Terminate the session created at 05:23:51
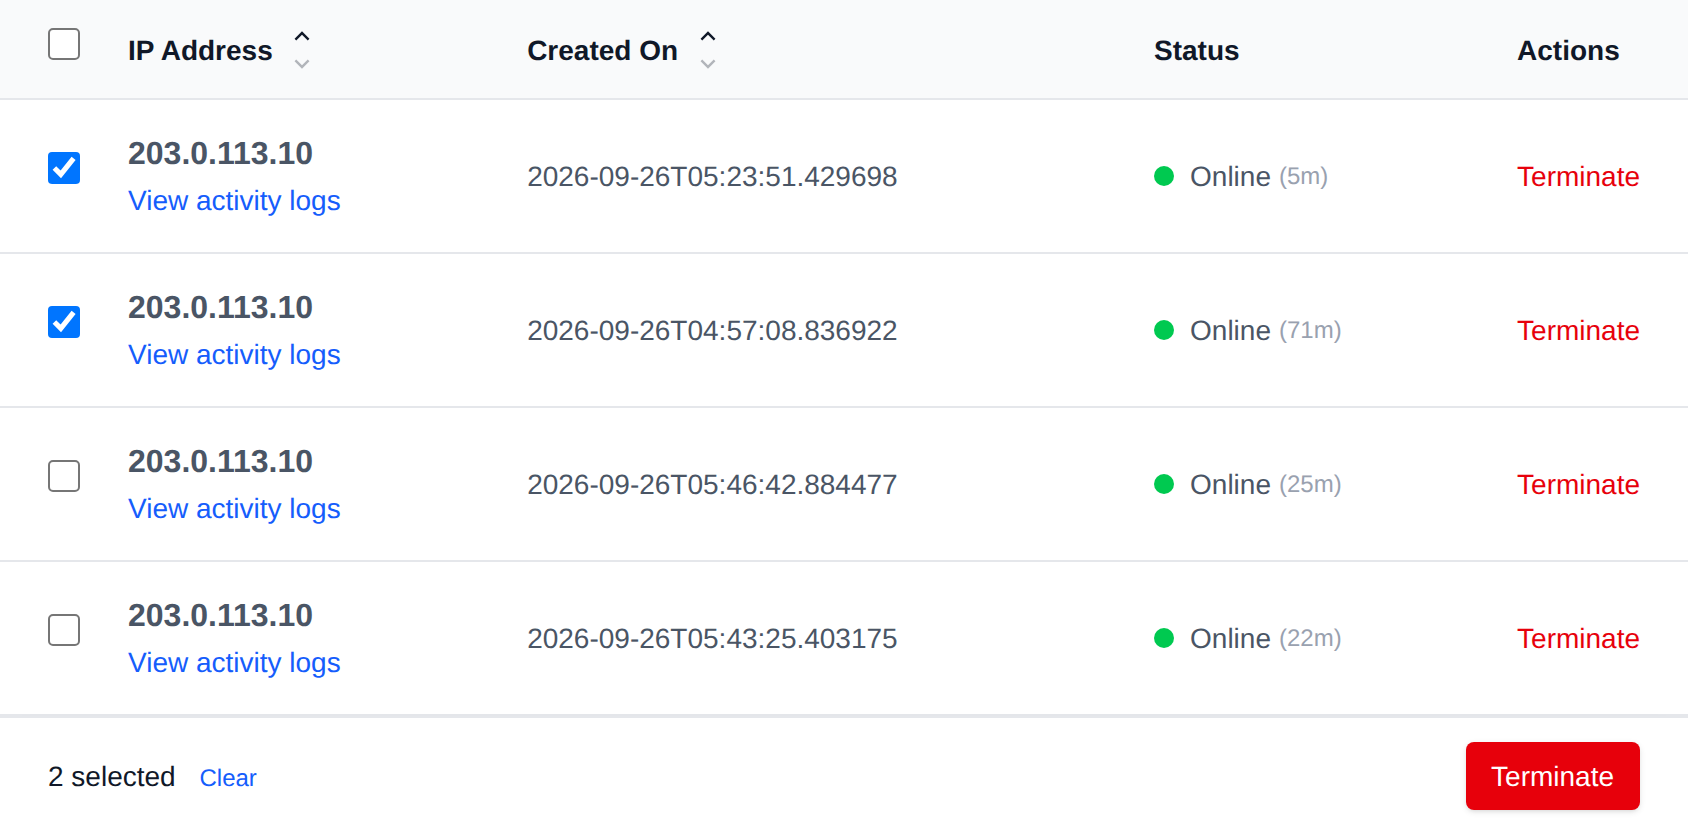Image resolution: width=1688 pixels, height=834 pixels. pos(1578,177)
